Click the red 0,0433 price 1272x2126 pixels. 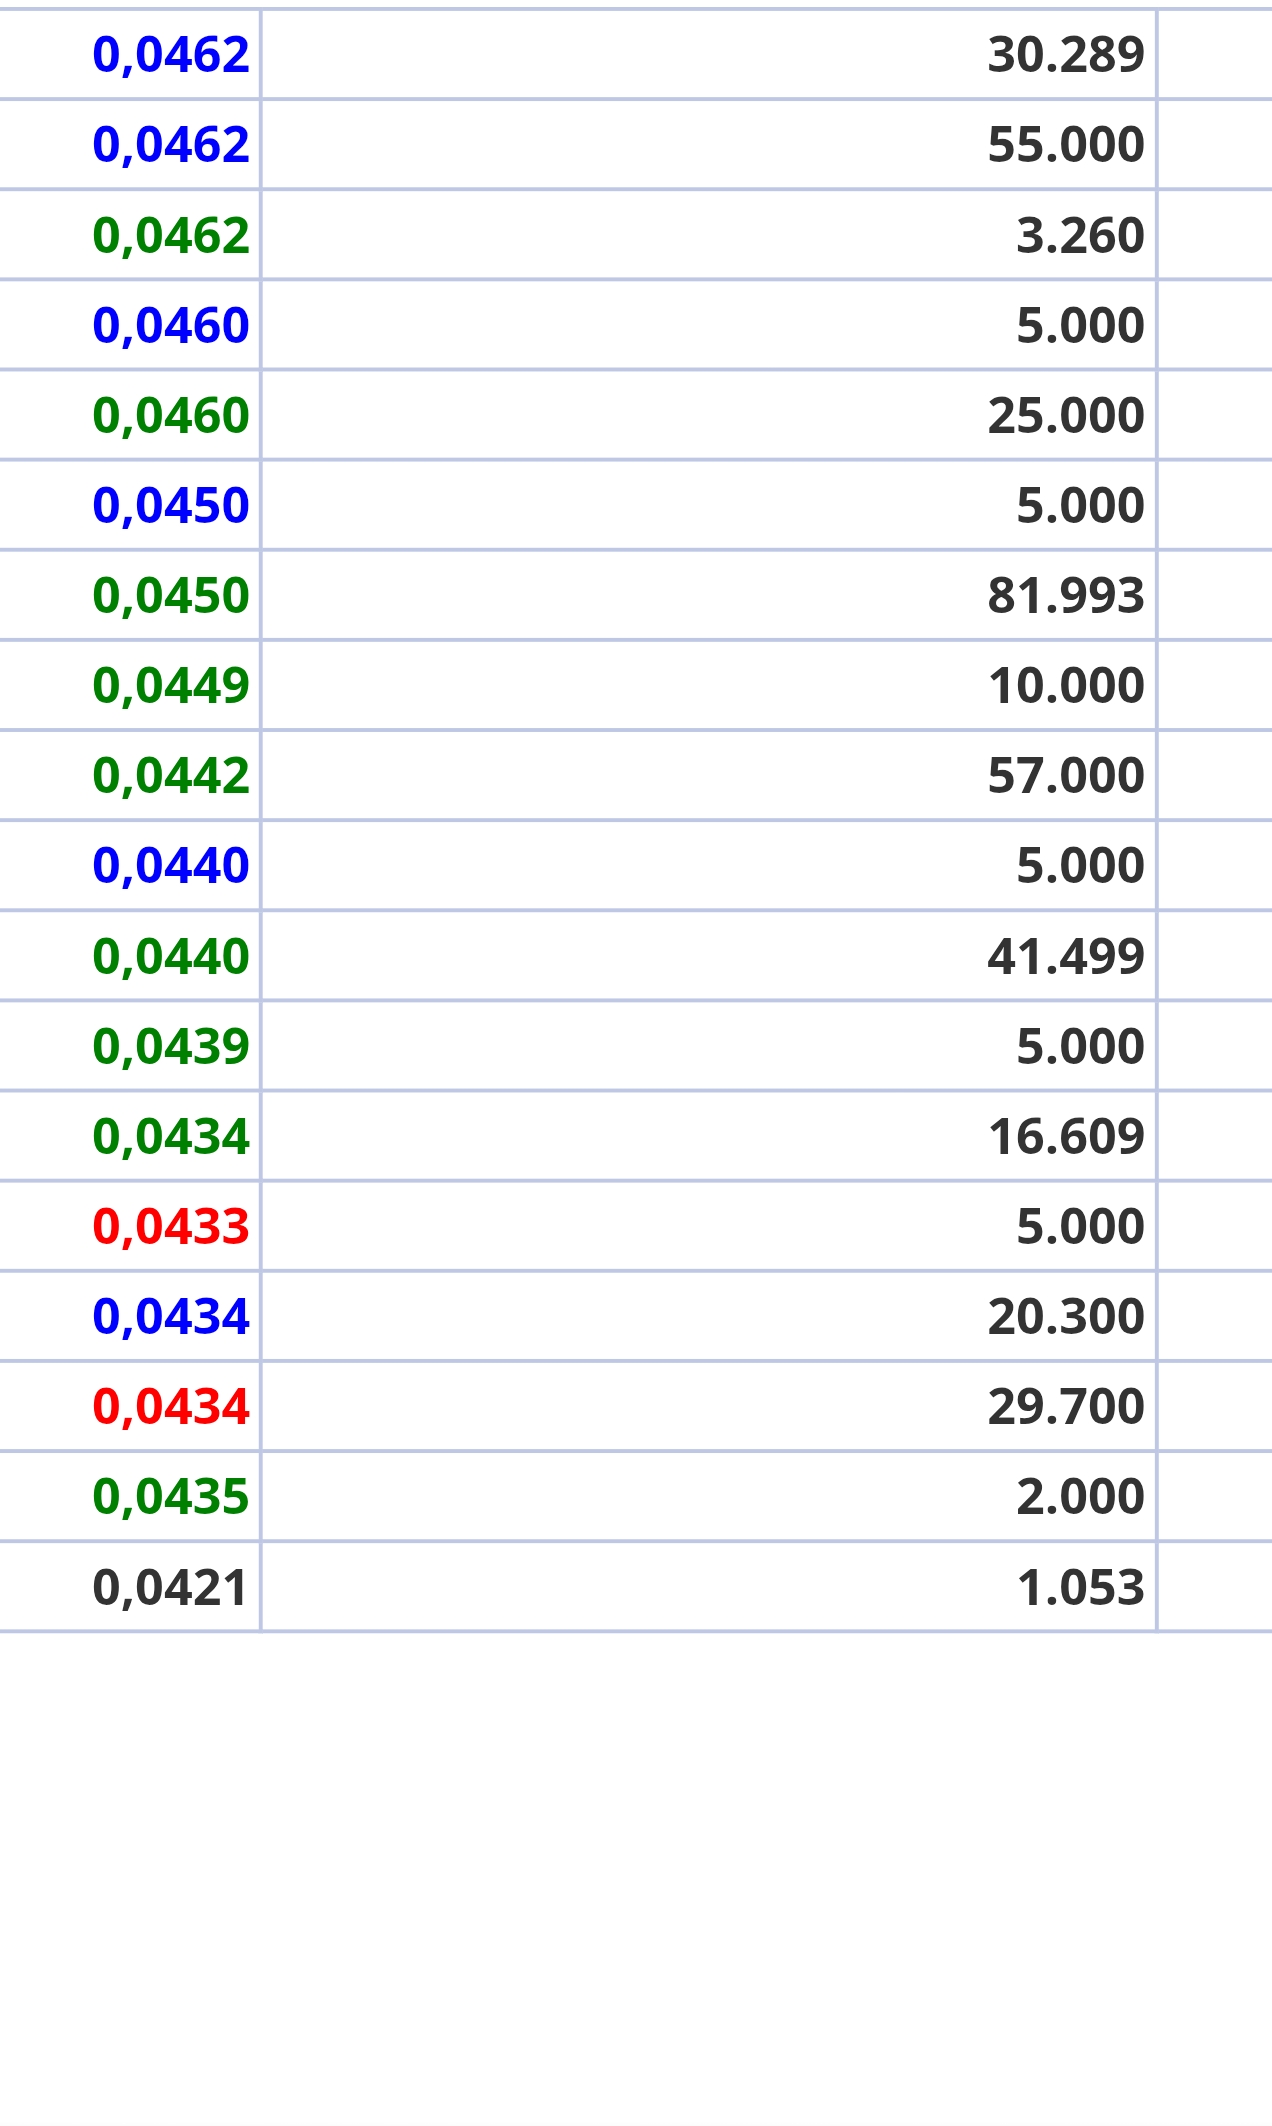pos(170,1226)
